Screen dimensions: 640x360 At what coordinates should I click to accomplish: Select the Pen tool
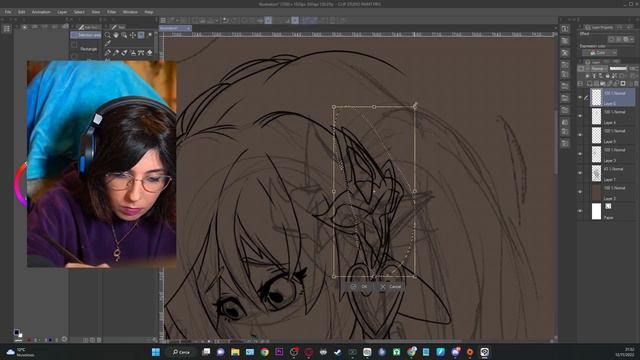pos(107,53)
